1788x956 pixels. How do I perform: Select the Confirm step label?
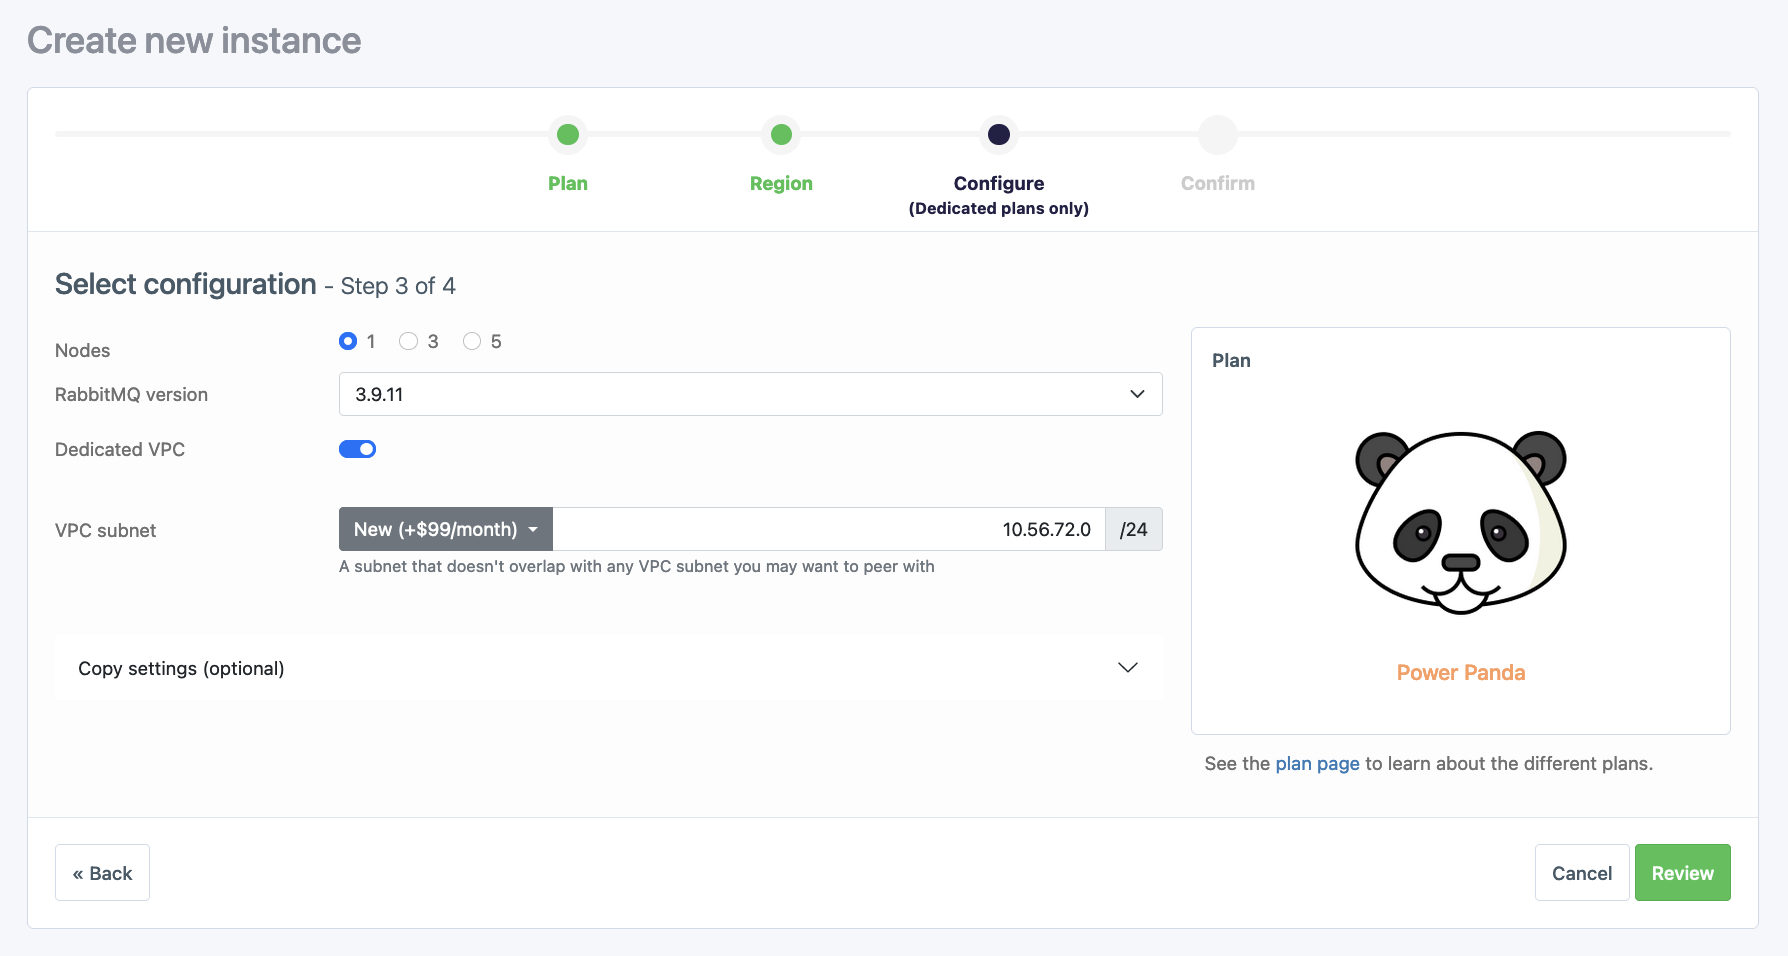pyautogui.click(x=1218, y=183)
